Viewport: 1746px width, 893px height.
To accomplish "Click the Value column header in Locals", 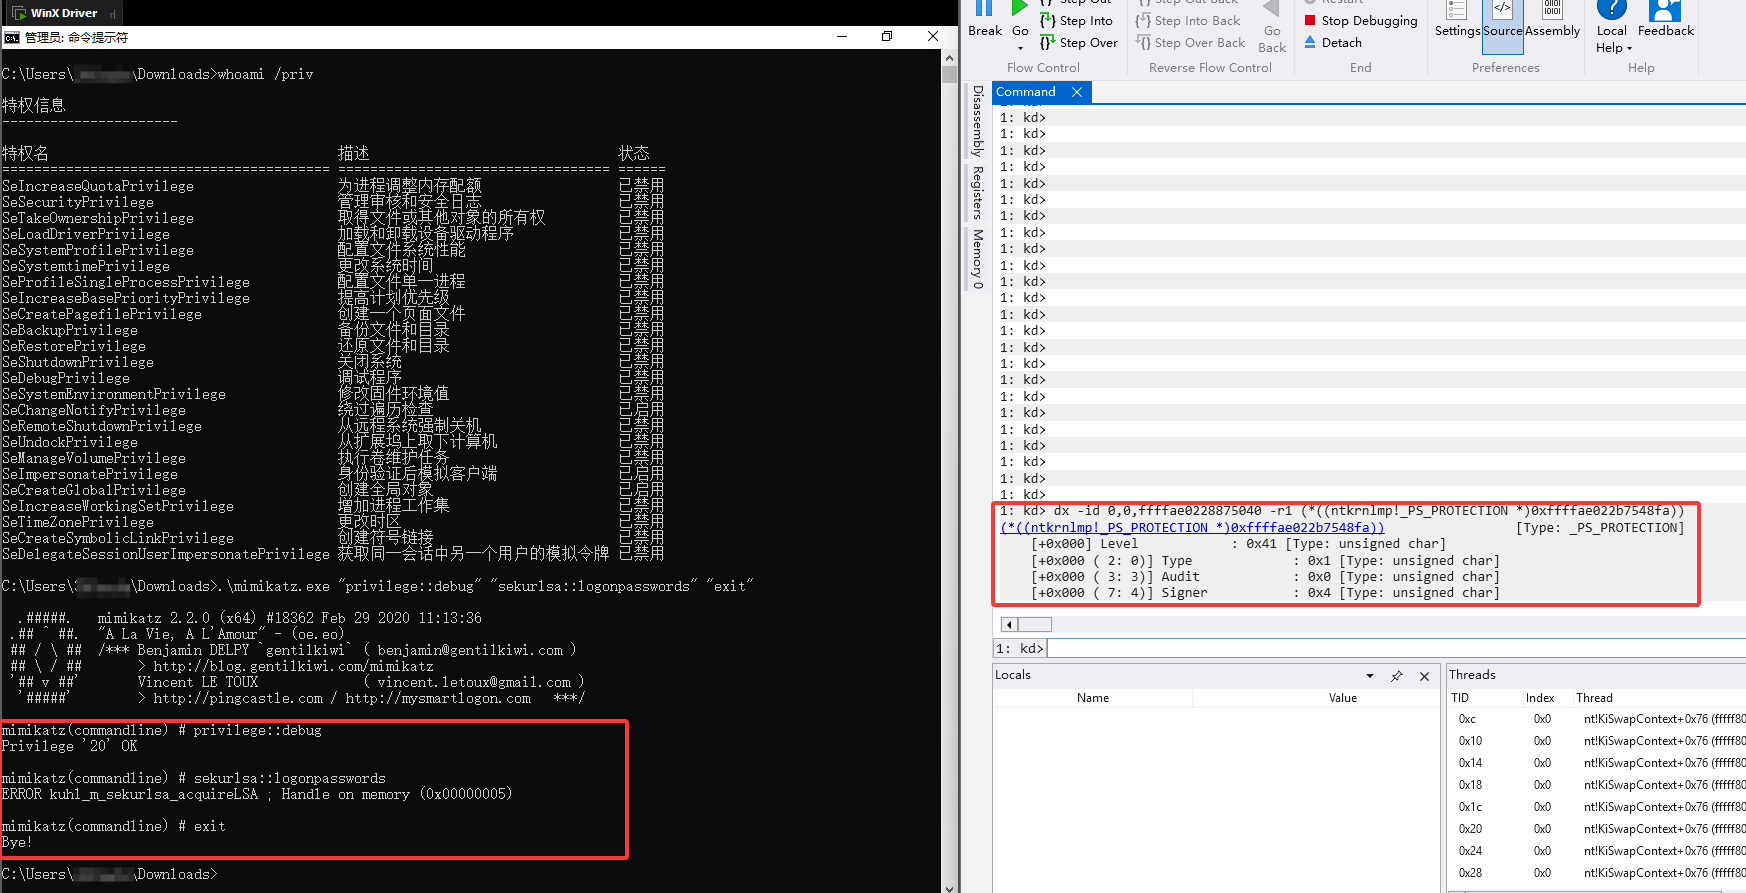I will 1342,698.
